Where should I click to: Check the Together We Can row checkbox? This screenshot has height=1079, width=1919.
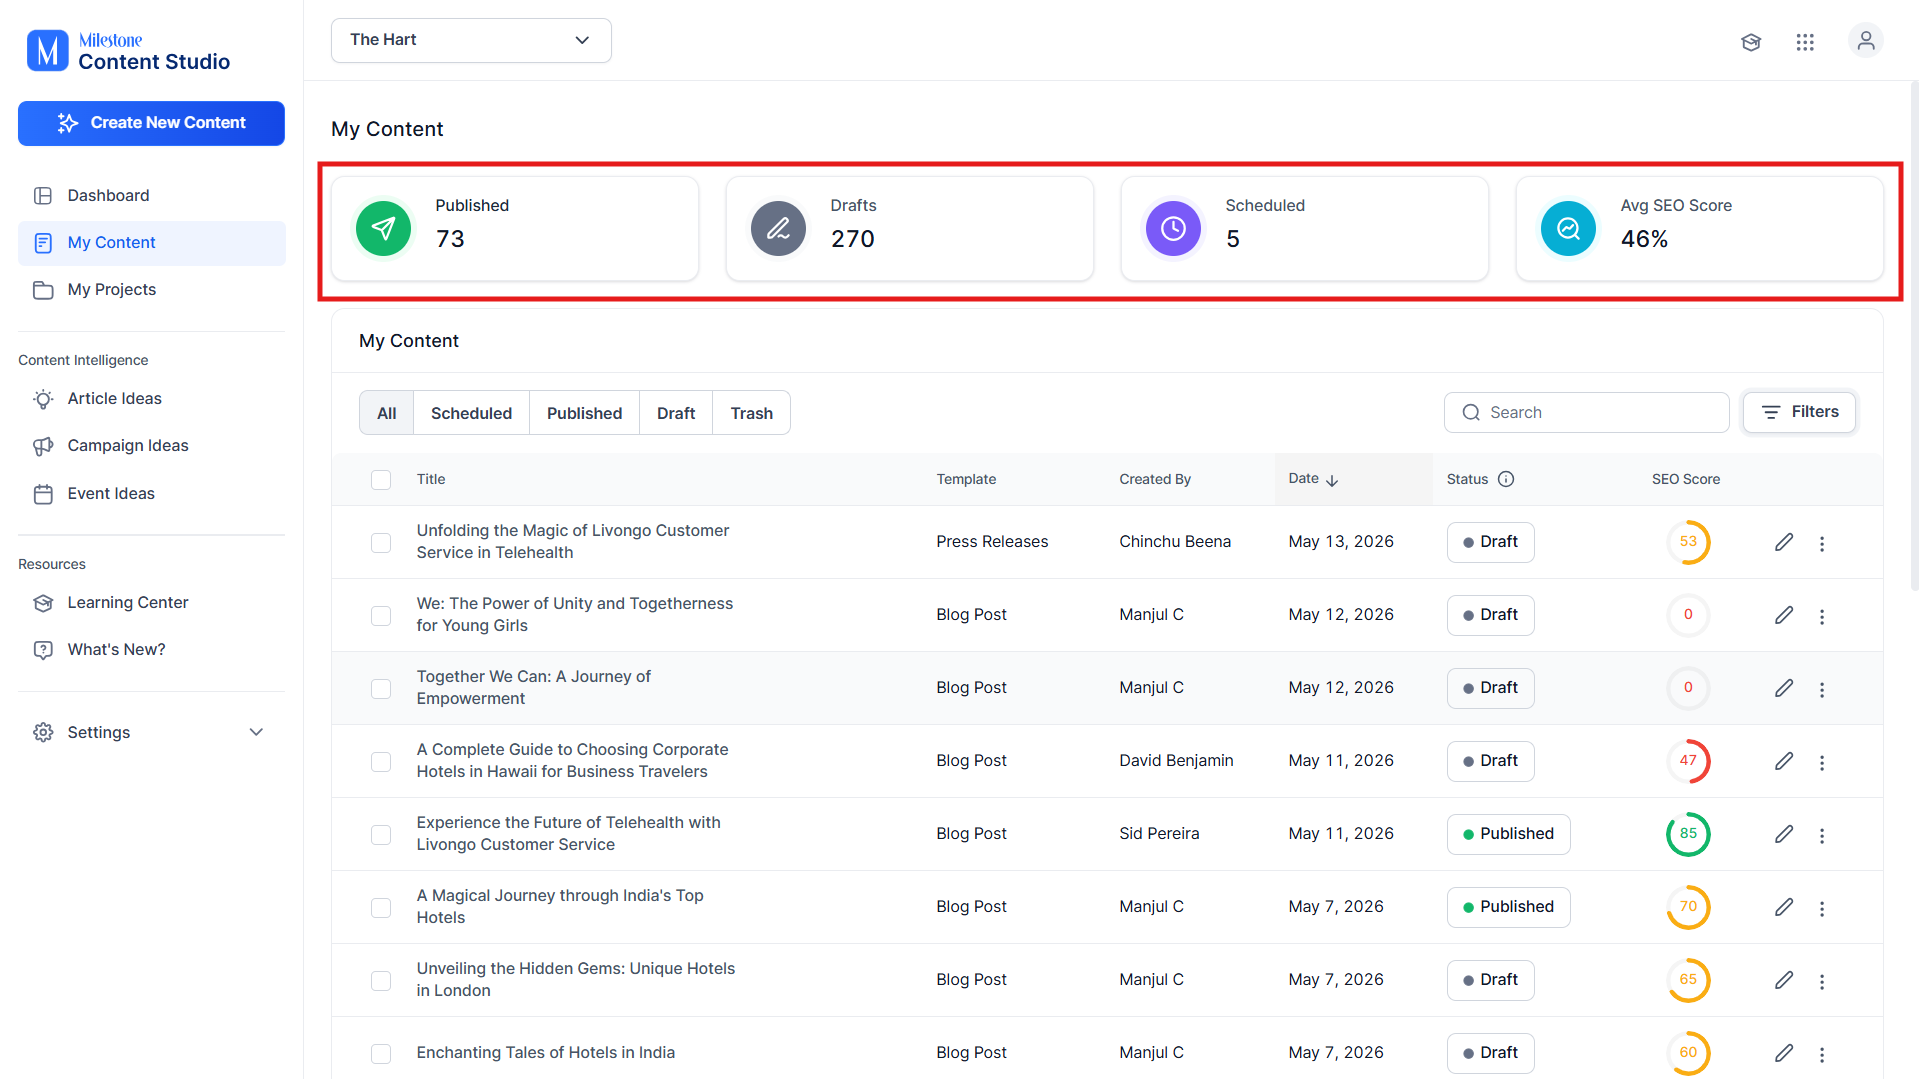381,689
